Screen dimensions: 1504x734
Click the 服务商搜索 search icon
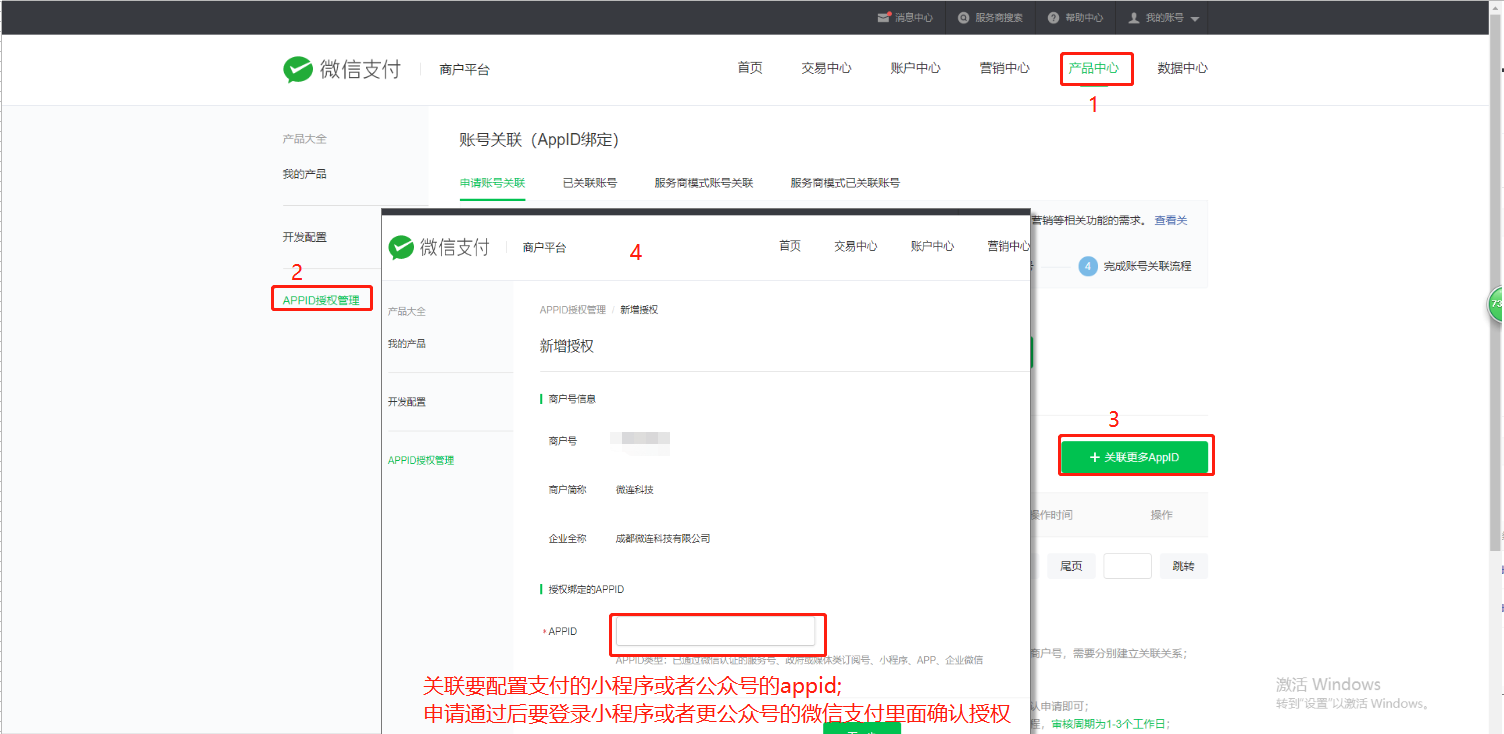[963, 18]
